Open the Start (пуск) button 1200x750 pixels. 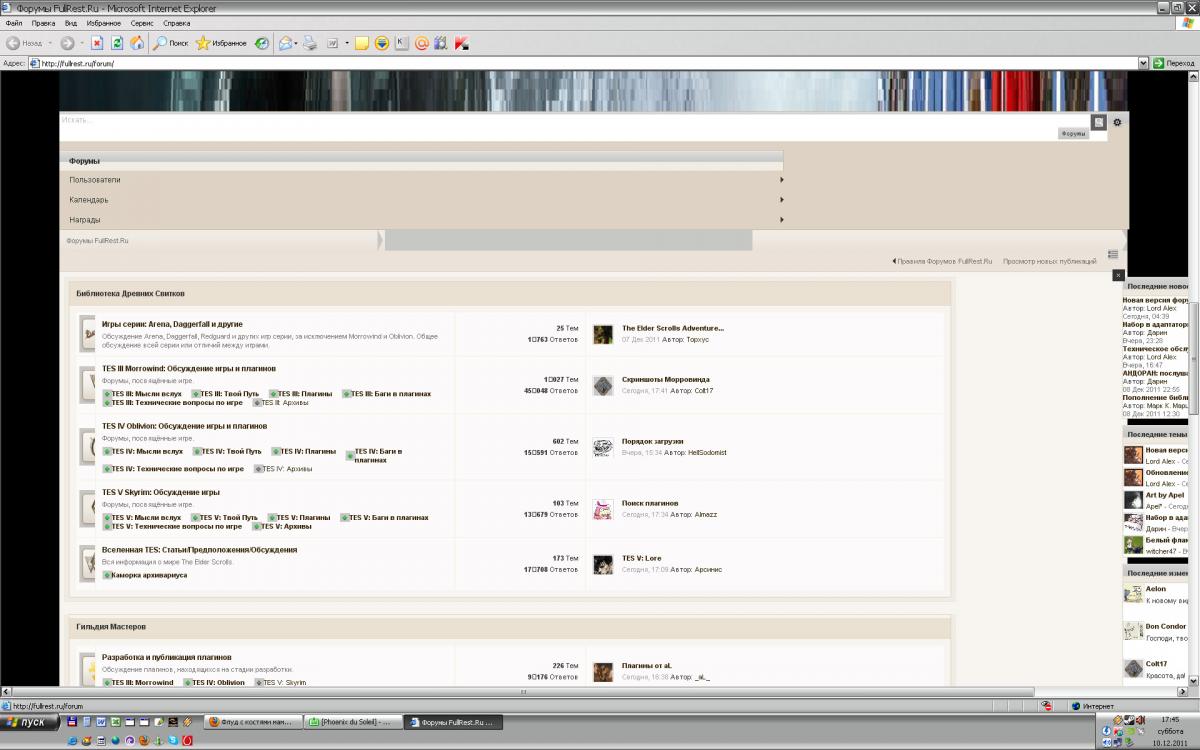pyautogui.click(x=31, y=722)
